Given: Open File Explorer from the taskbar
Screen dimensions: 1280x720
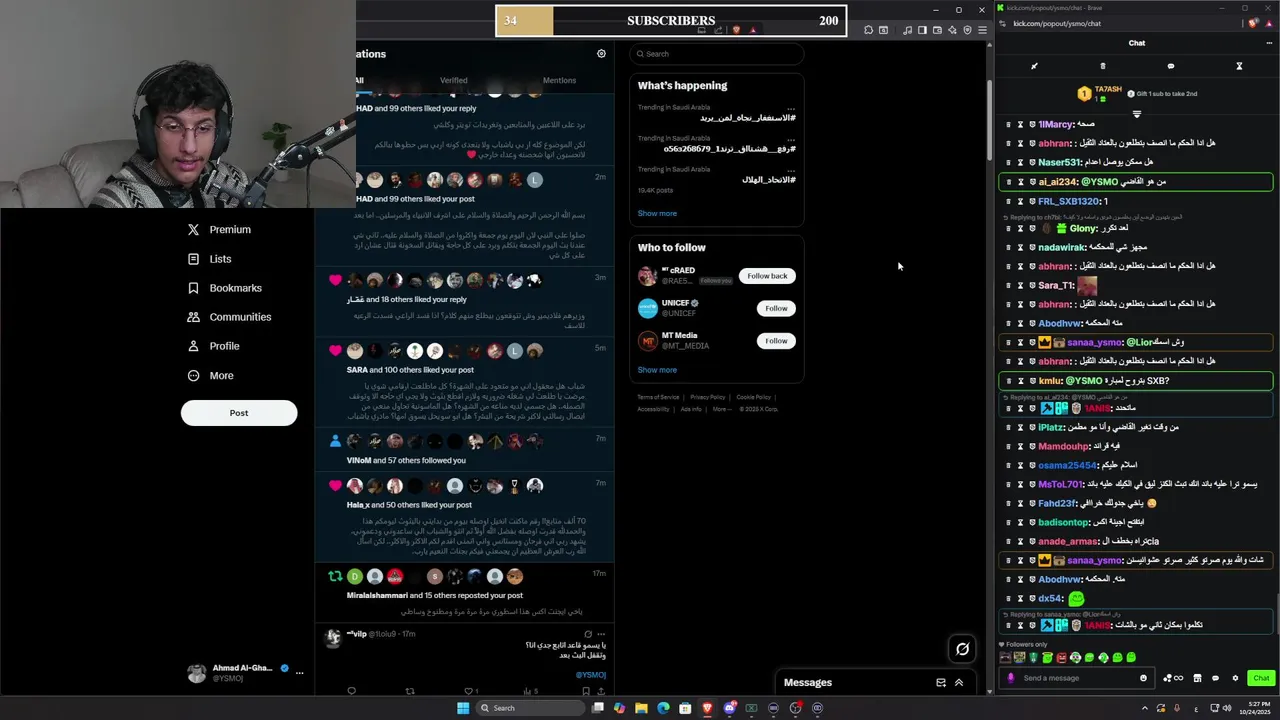Looking at the screenshot, I should 641,708.
